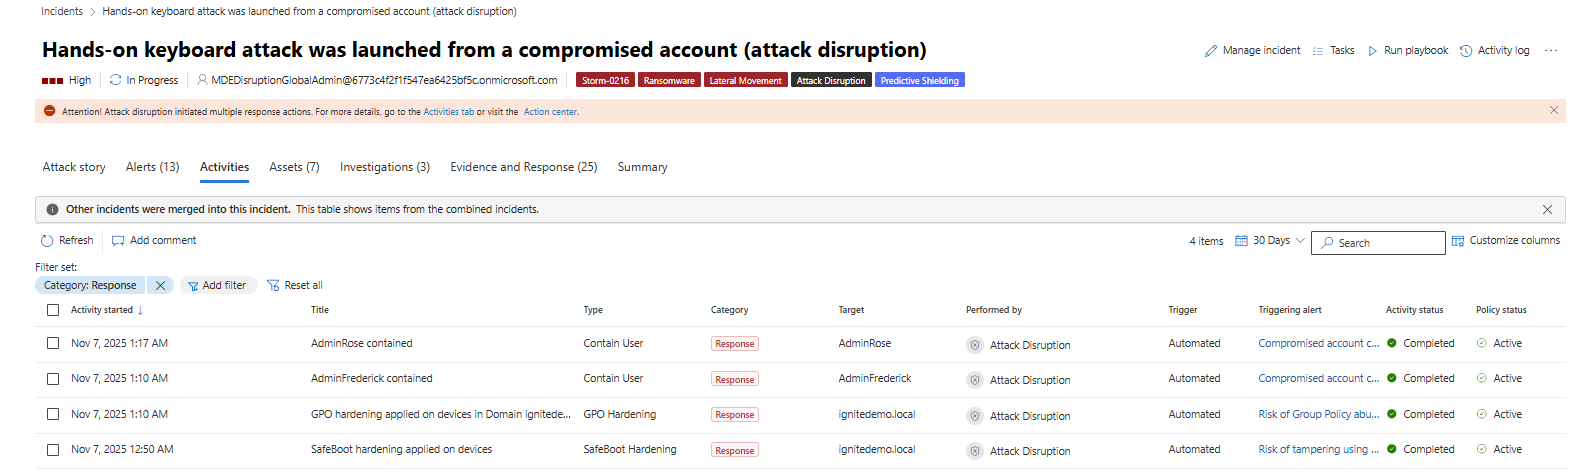Open the more options ellipsis menu
Viewport: 1575px width, 476px height.
(1551, 51)
